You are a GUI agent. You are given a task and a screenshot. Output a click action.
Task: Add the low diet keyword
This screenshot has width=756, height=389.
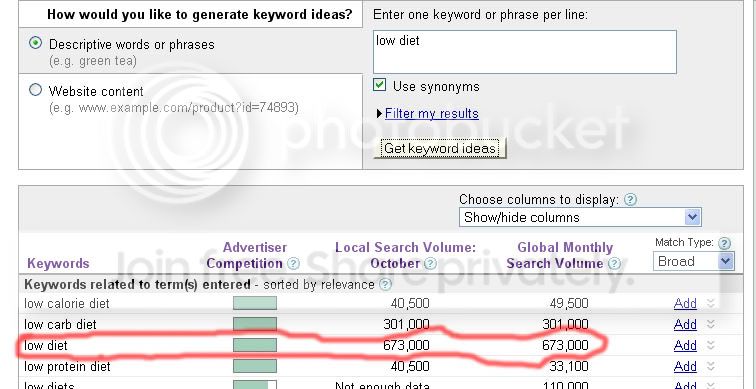[685, 346]
